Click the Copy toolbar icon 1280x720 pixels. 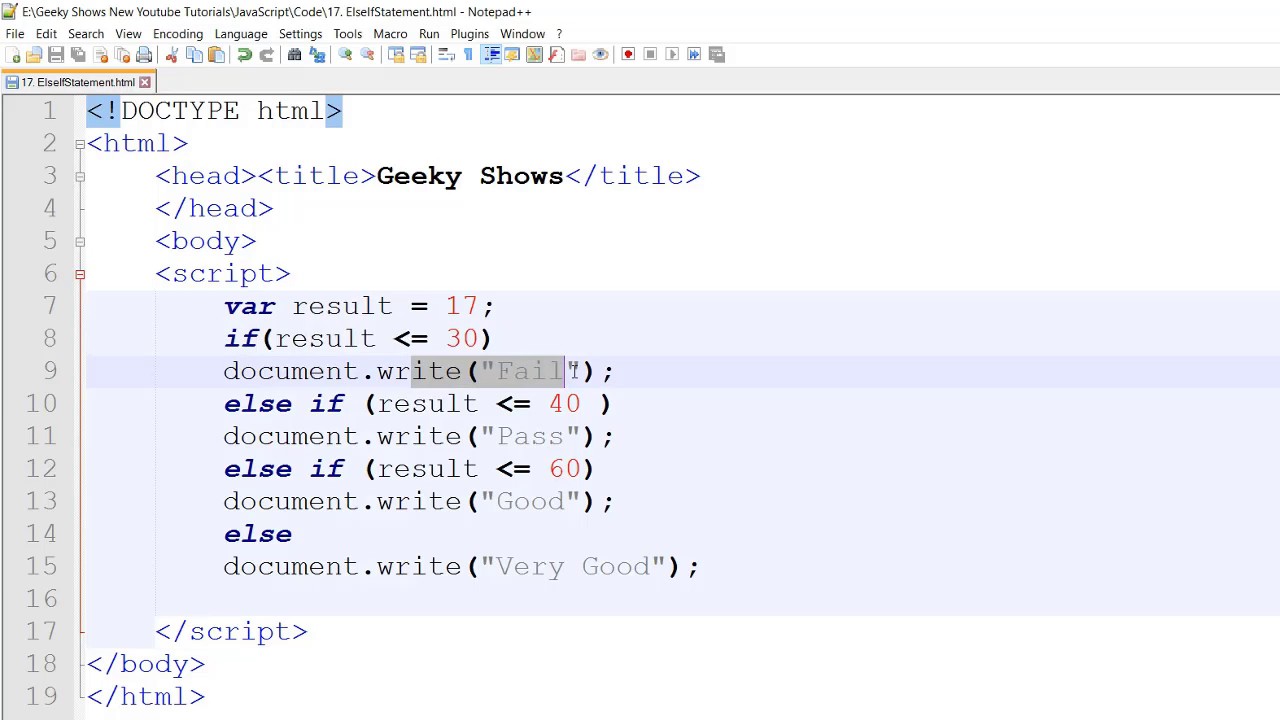pyautogui.click(x=194, y=54)
